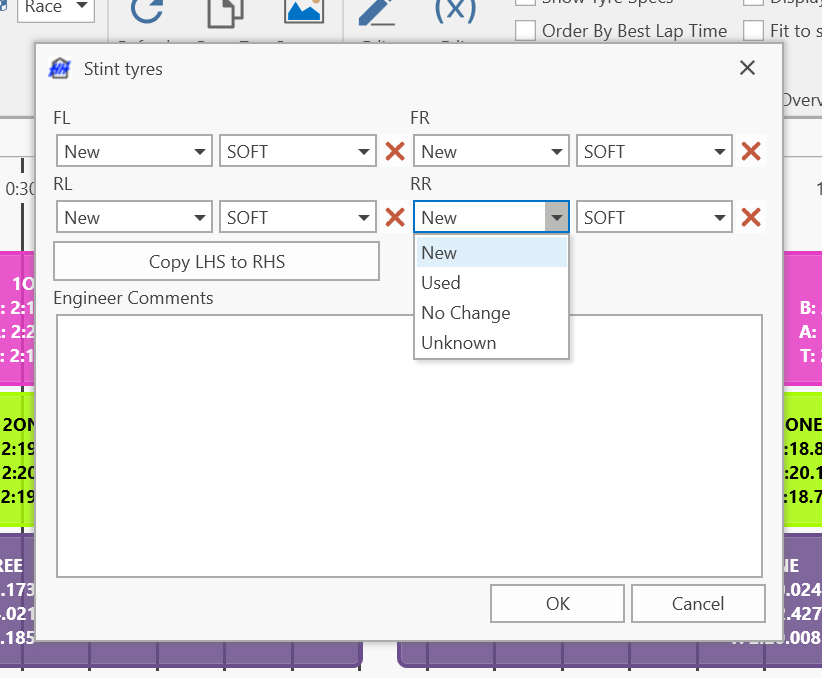822x678 pixels.
Task: Click the (x) variable icon in the toolbar
Action: coord(454,10)
